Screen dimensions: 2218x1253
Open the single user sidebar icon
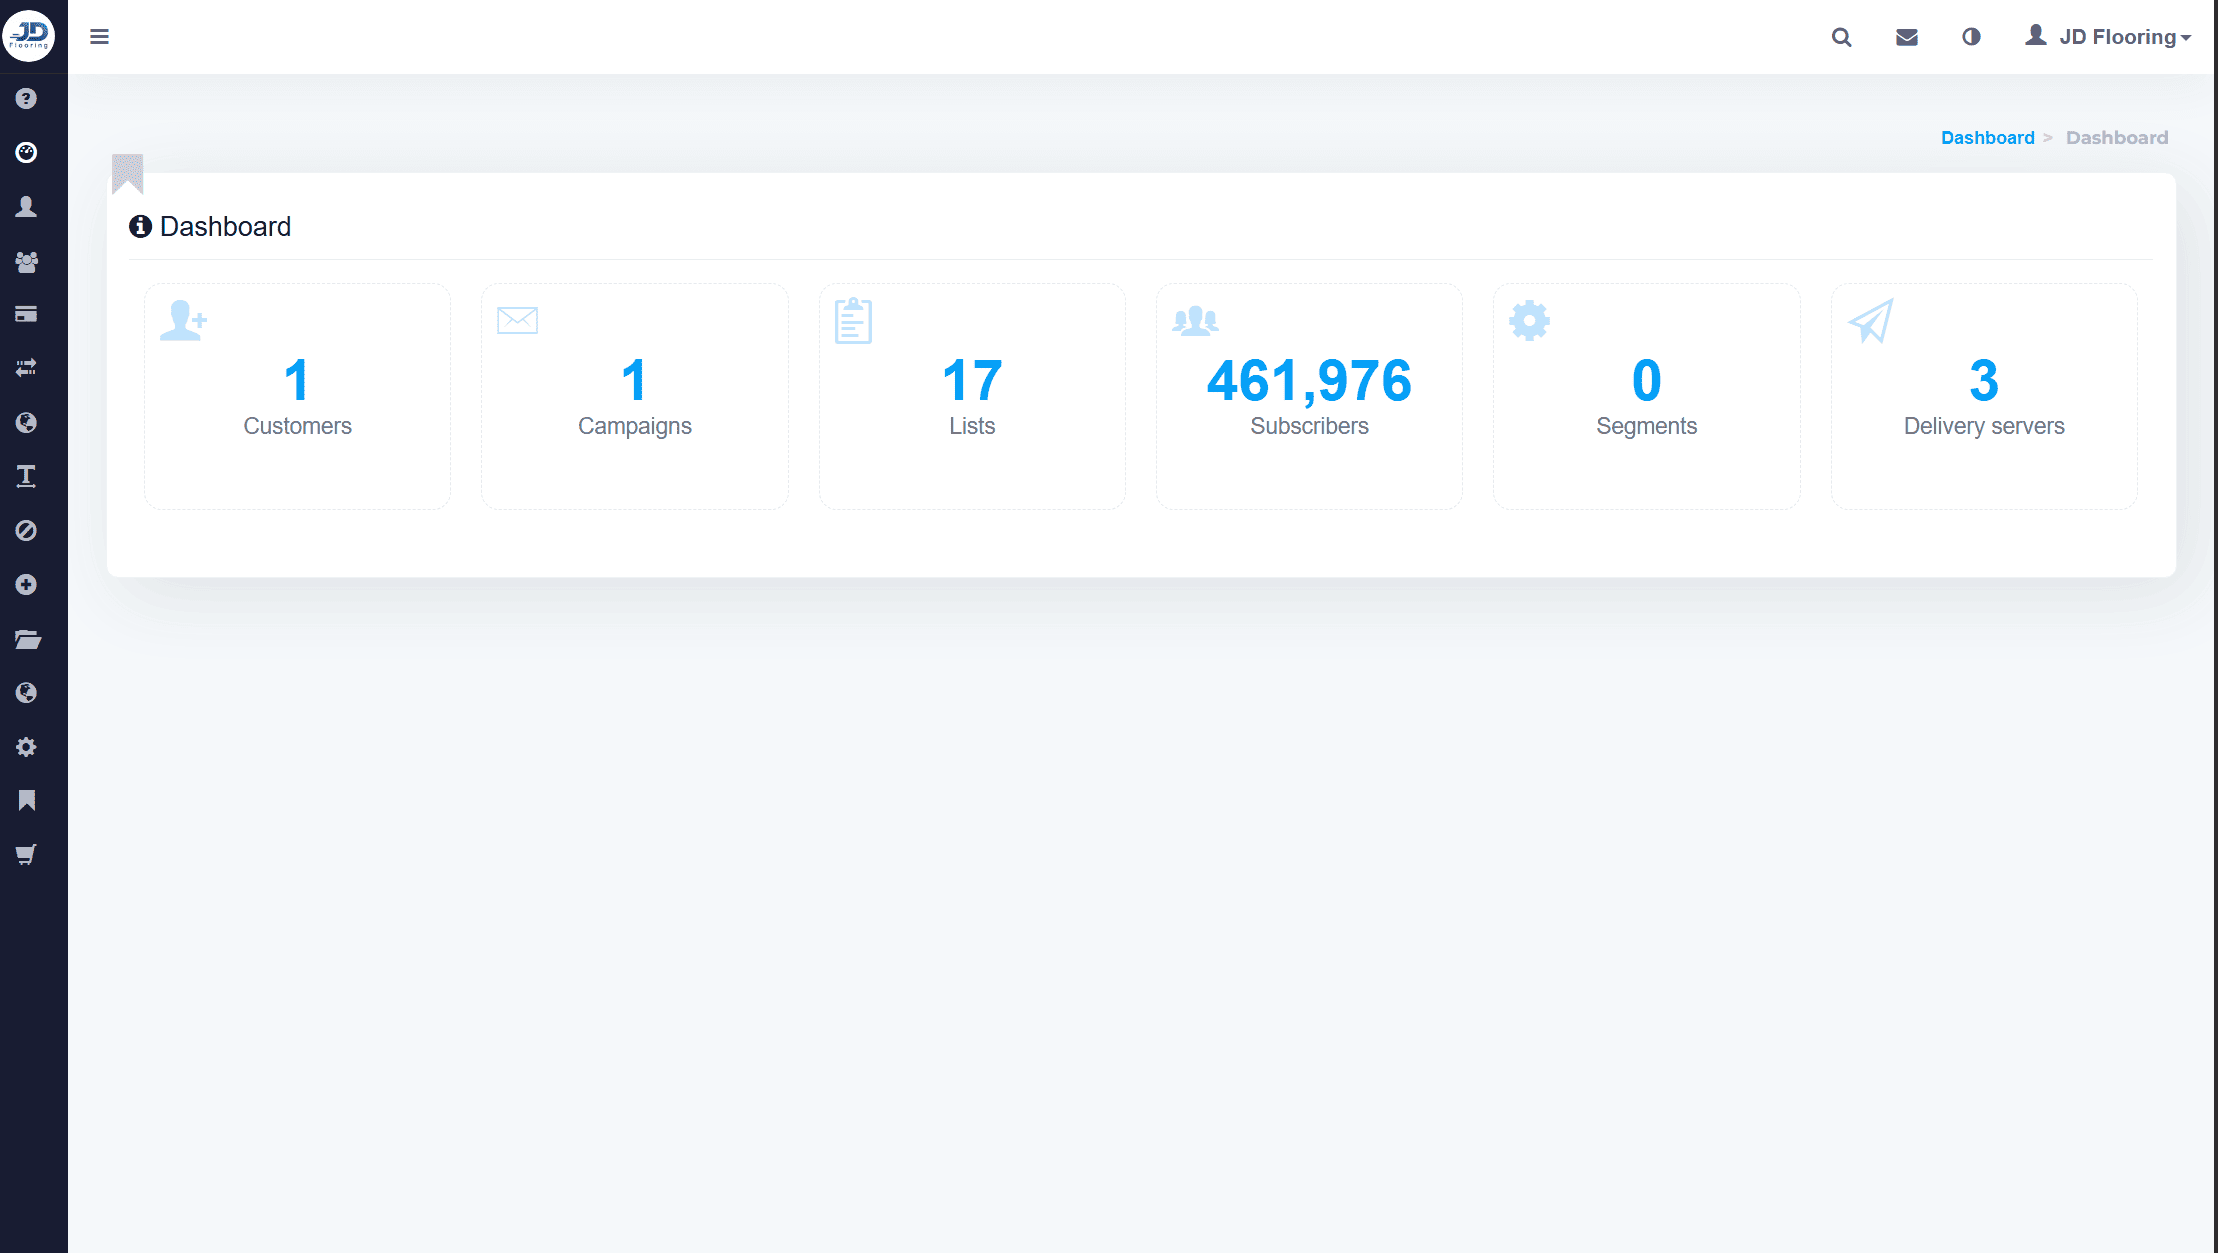(x=27, y=206)
